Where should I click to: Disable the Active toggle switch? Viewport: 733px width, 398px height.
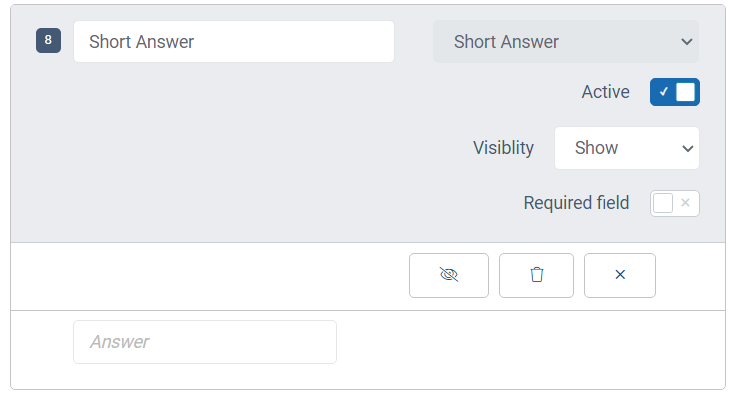(675, 92)
